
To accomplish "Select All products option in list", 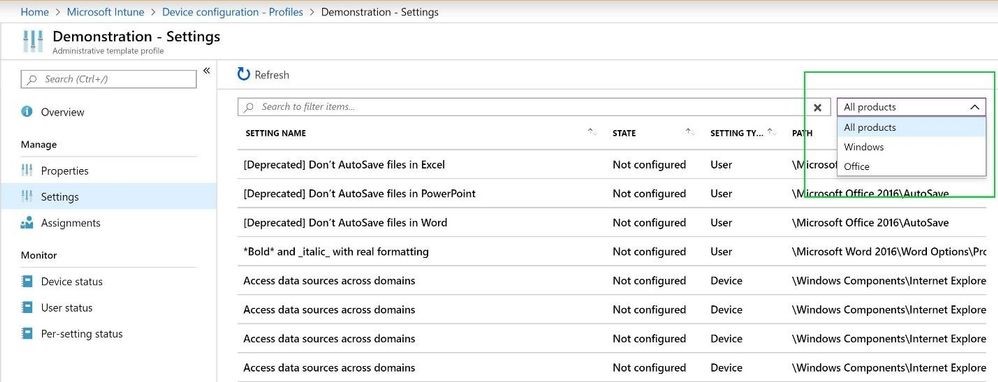I will pos(911,127).
